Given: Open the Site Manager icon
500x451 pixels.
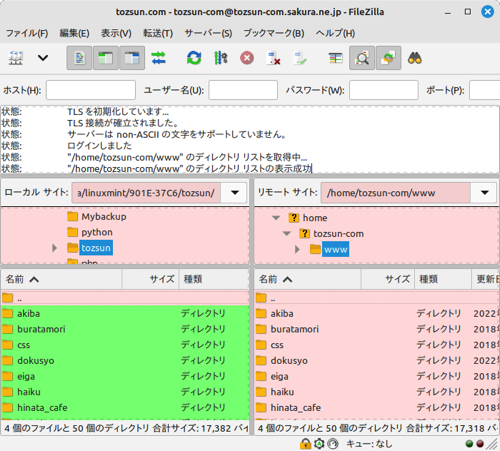Looking at the screenshot, I should pos(16,58).
